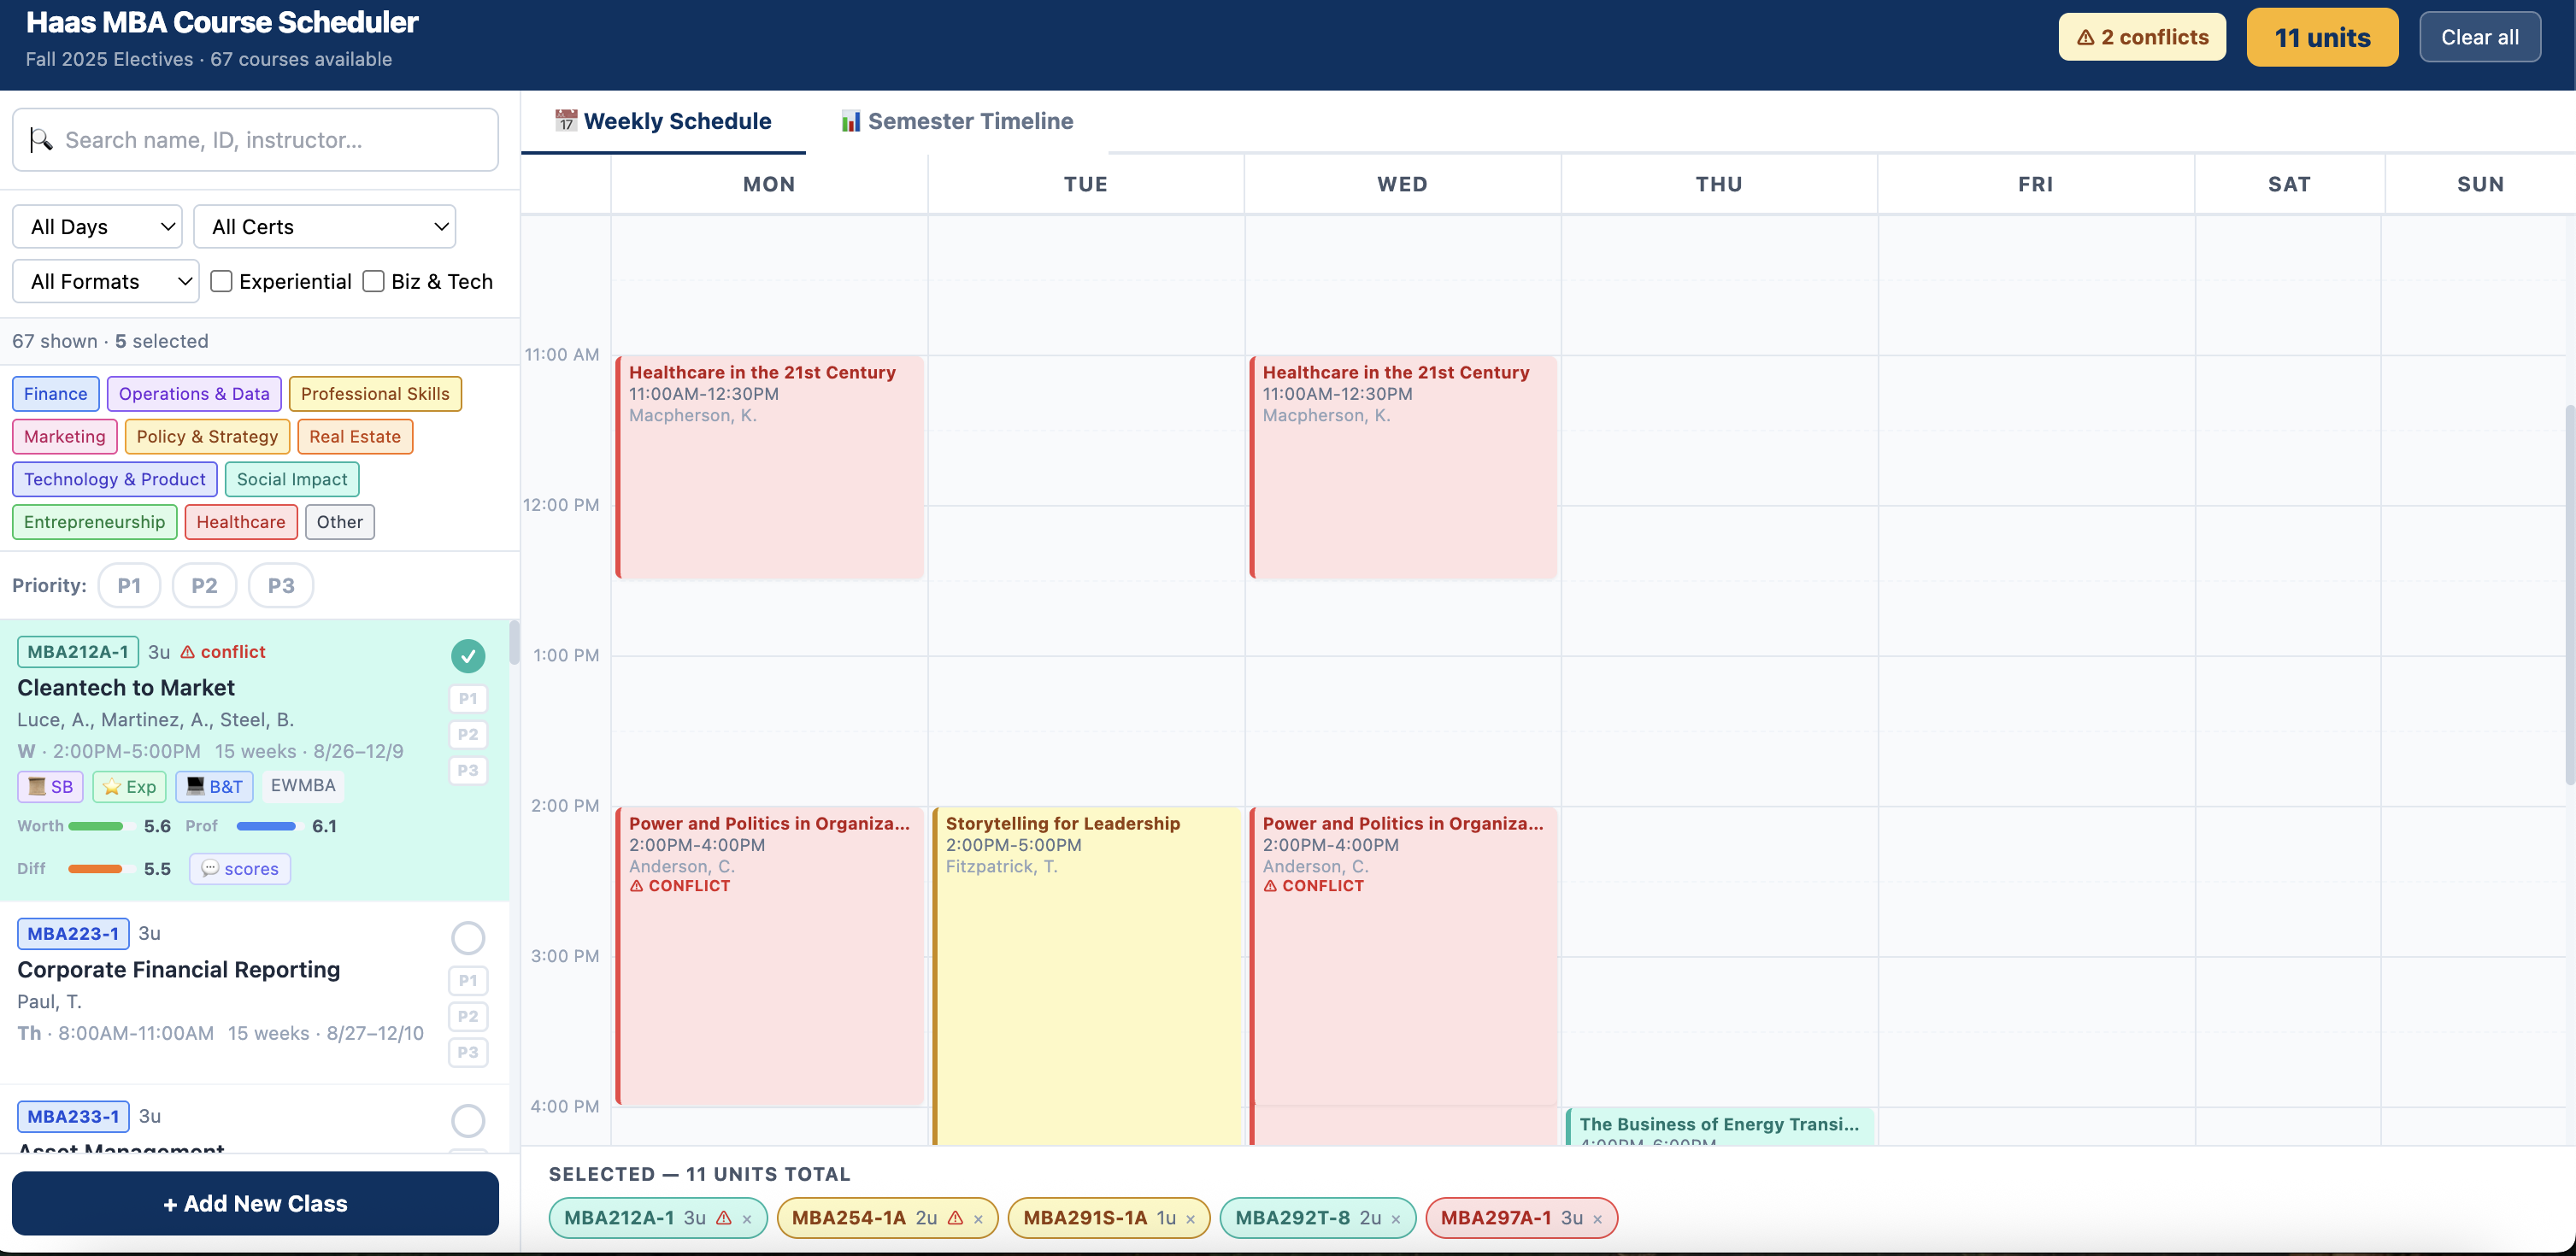Click the Exp star tag on Cleantech to Market
Image resolution: width=2576 pixels, height=1256 pixels.
[x=130, y=787]
